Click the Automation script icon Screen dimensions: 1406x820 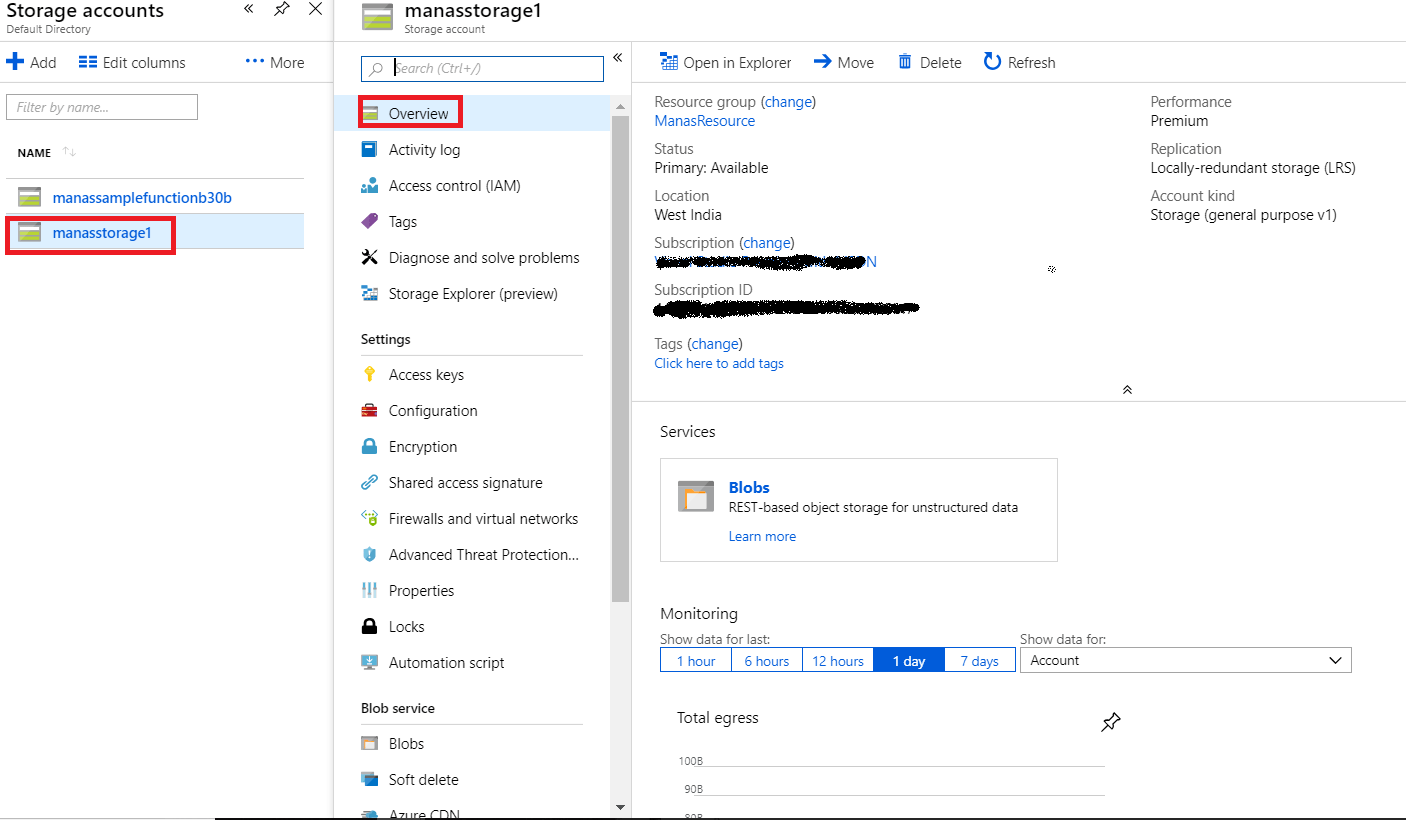pos(370,662)
